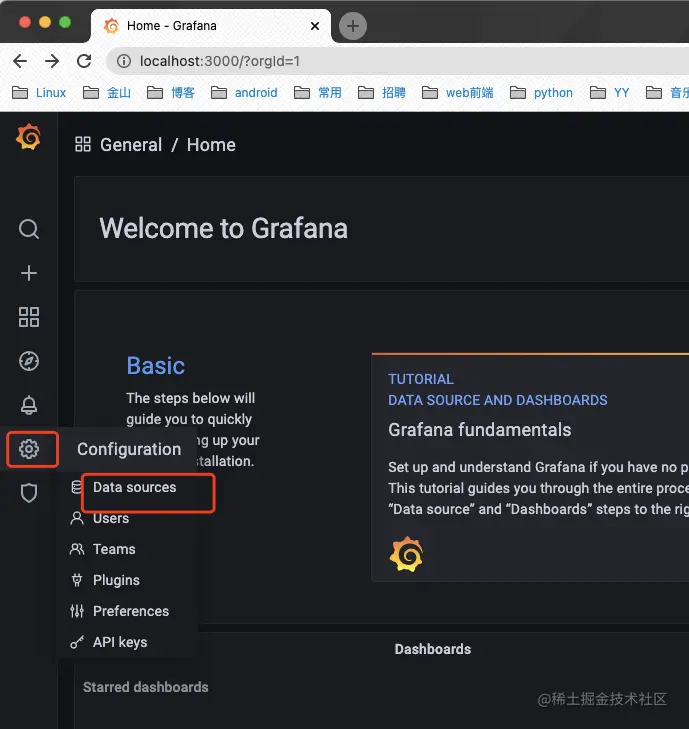Open the web前端 bookmarks folder
Viewport: 689px width, 729px height.
[x=457, y=93]
